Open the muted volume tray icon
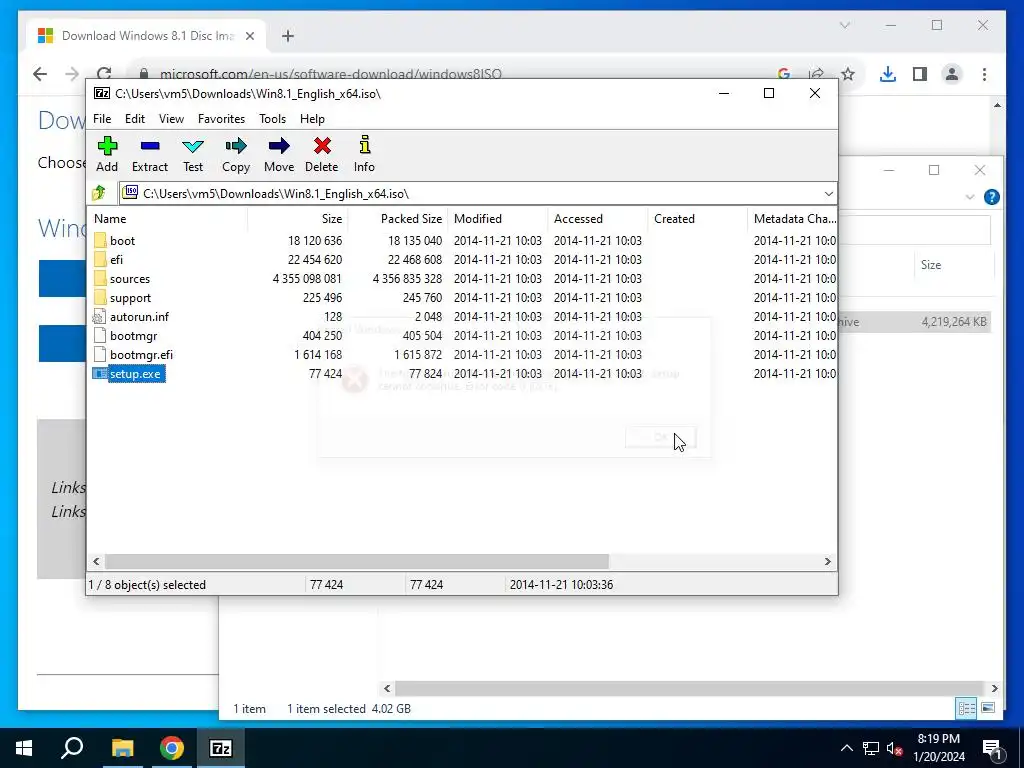This screenshot has height=768, width=1024. (x=894, y=748)
